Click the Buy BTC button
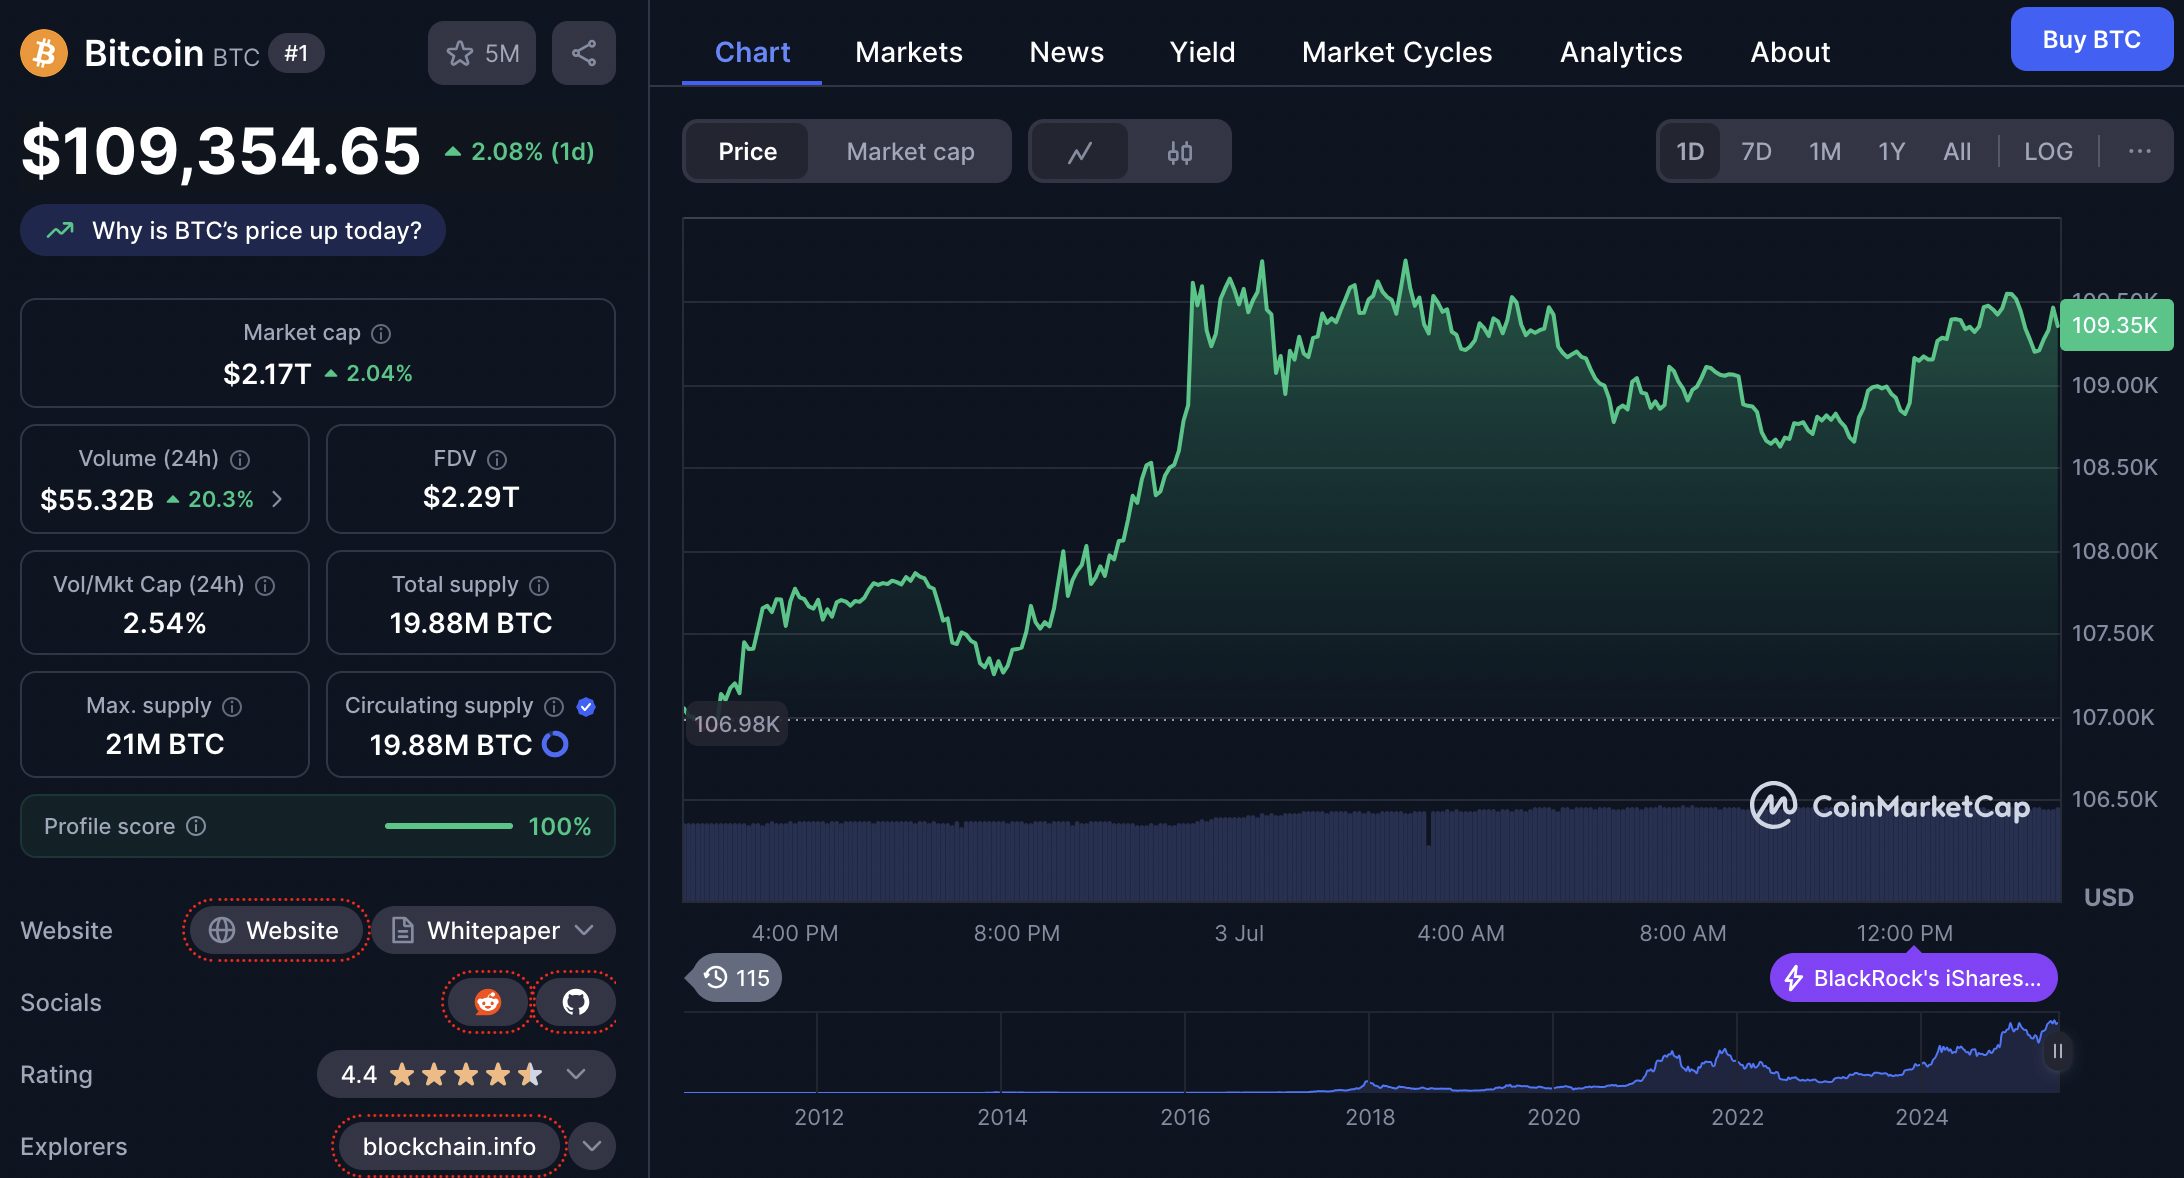This screenshot has height=1178, width=2184. 2091,39
